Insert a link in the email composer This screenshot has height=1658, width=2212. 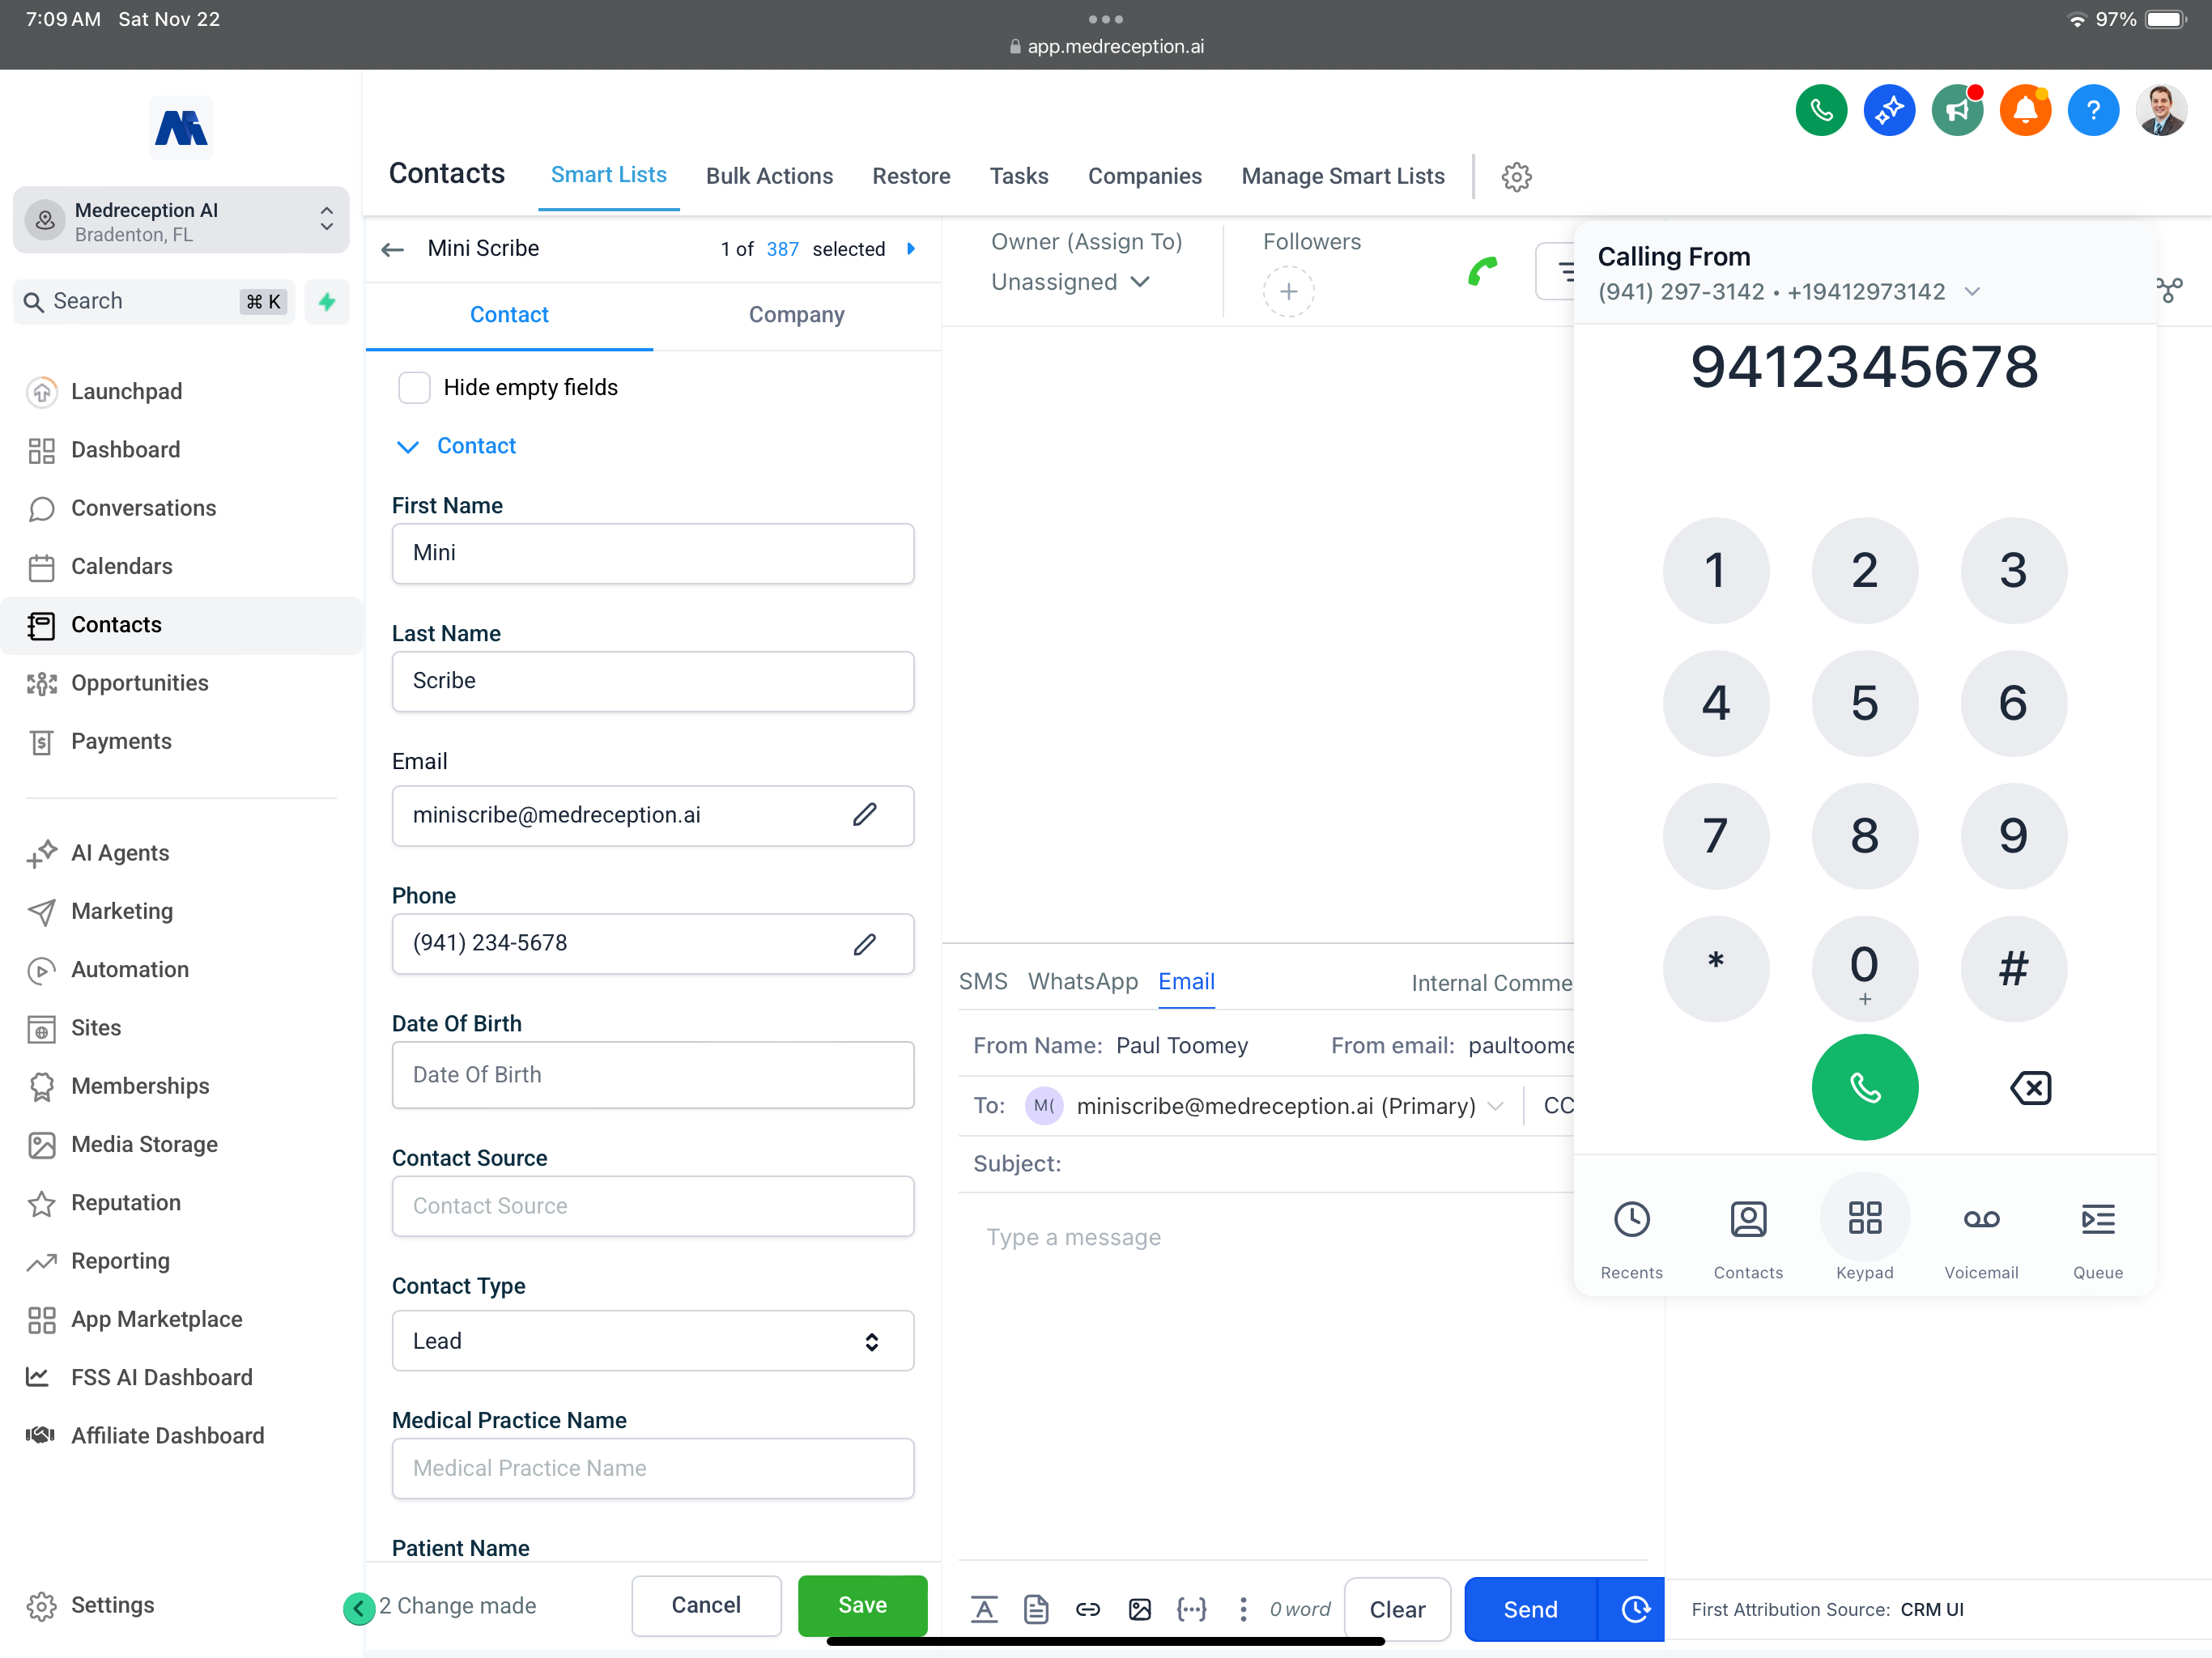point(1088,1609)
